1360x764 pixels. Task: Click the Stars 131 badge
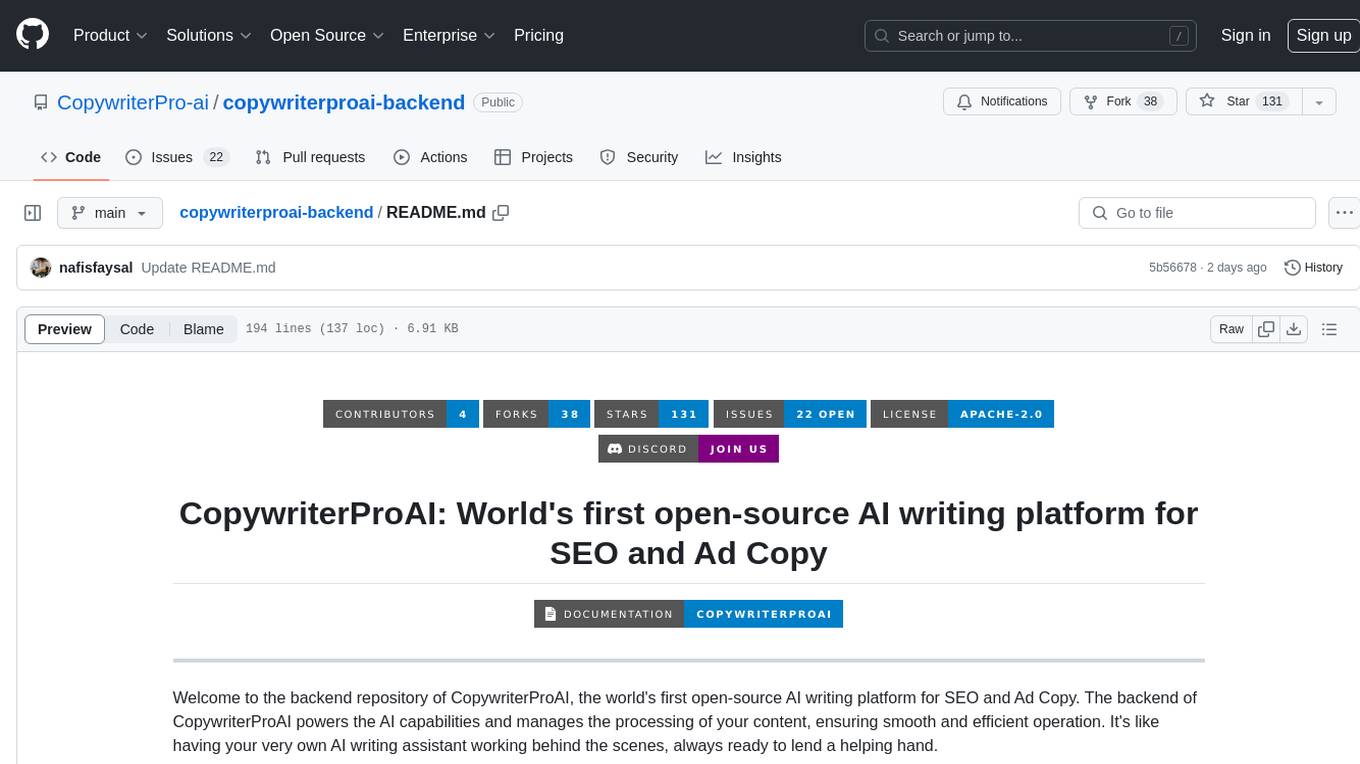tap(651, 414)
